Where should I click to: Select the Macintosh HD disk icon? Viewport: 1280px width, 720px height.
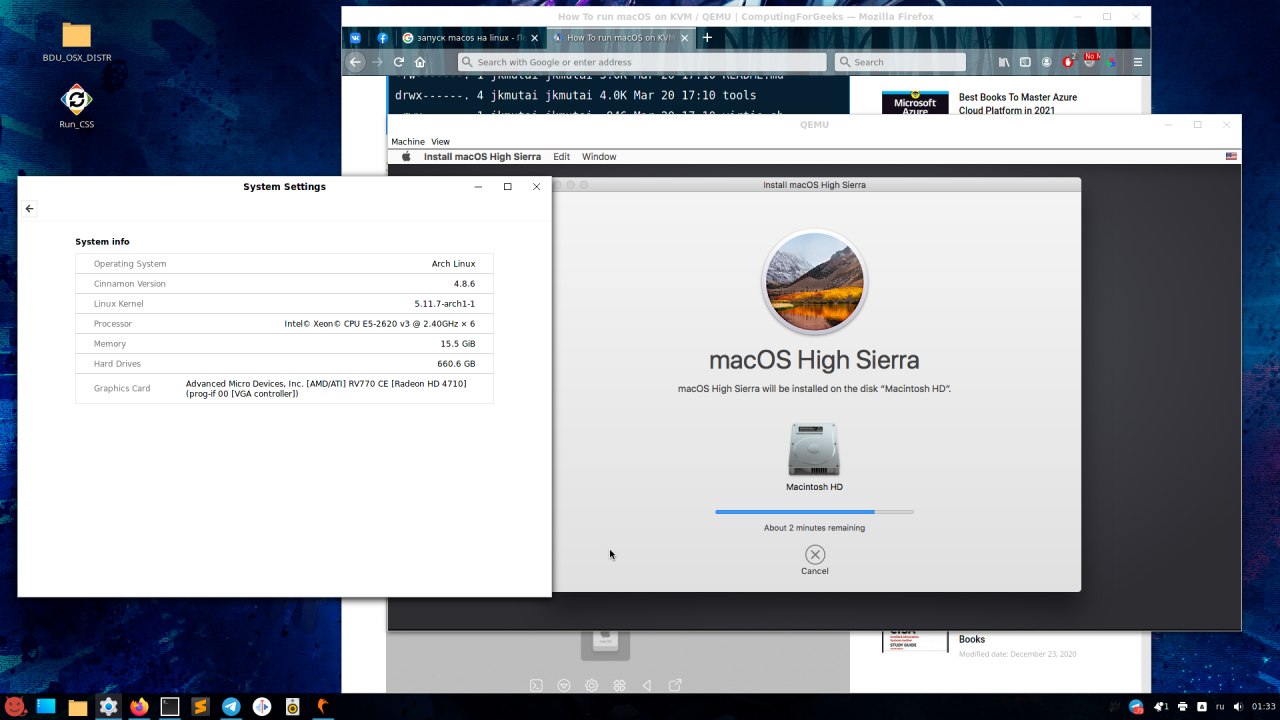[x=814, y=450]
